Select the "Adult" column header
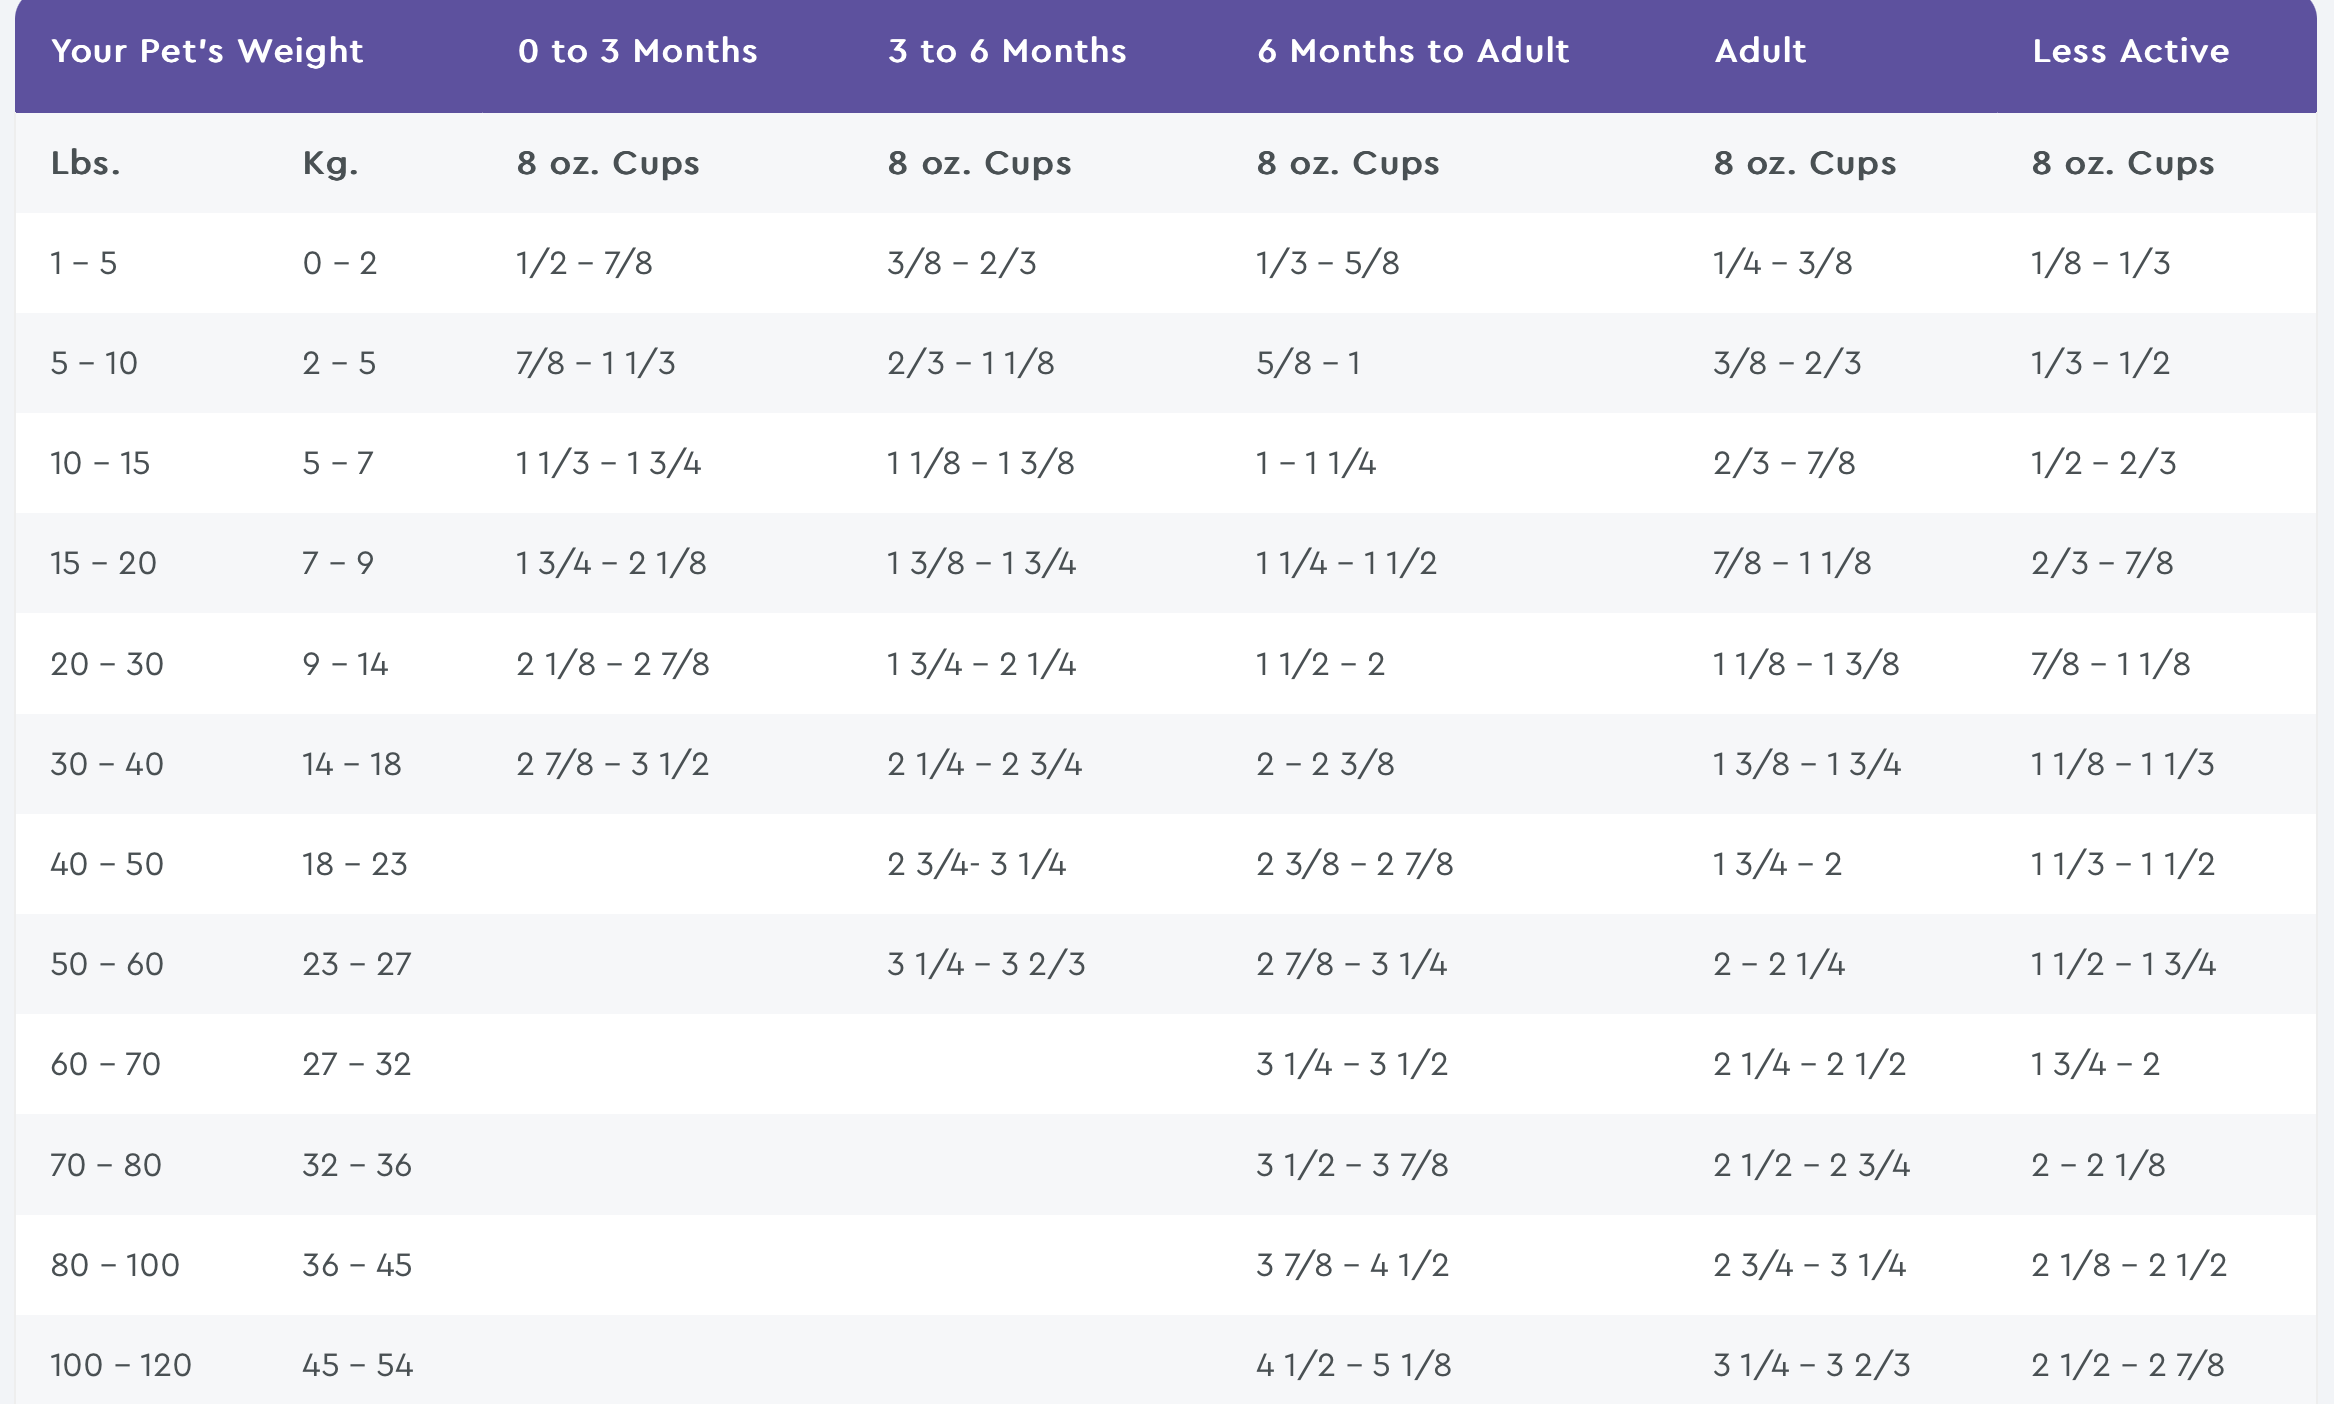Viewport: 2334px width, 1404px height. click(x=1759, y=51)
